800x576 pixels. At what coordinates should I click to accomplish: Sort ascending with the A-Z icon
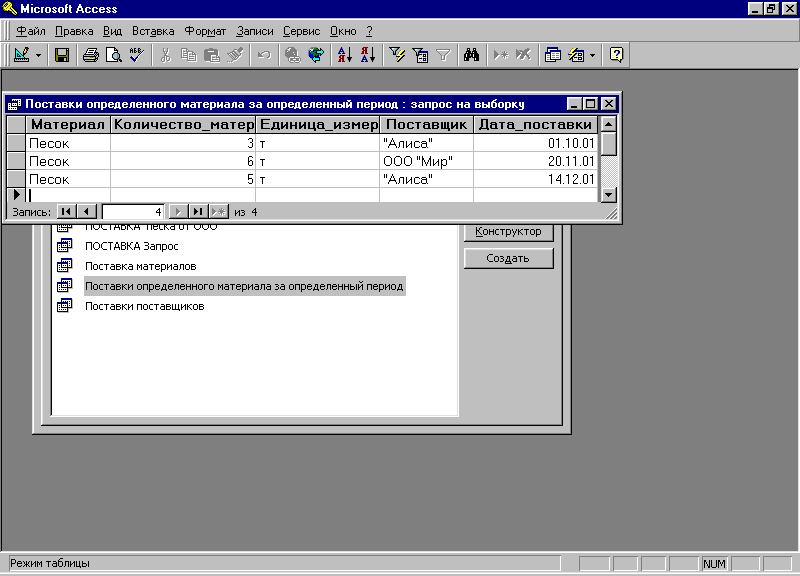pyautogui.click(x=345, y=55)
